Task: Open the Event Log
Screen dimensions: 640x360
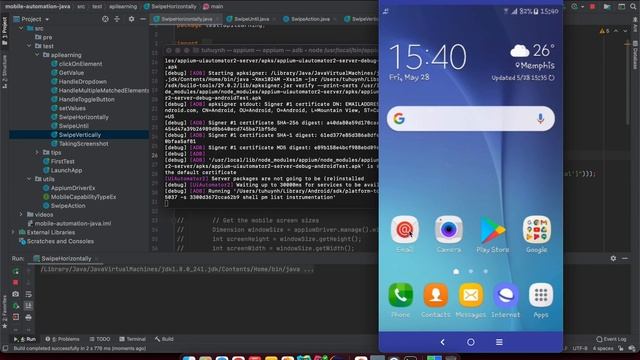Action: 611,339
